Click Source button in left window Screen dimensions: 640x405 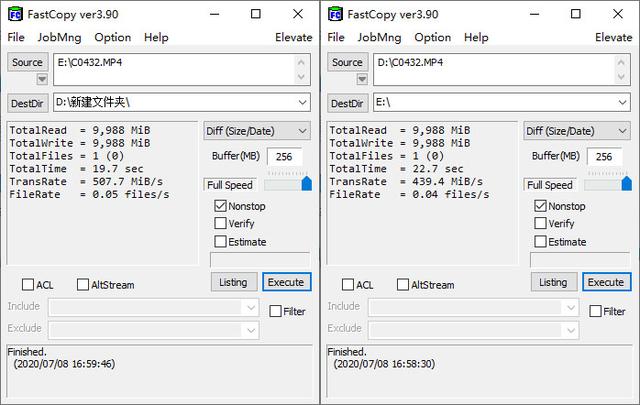(28, 62)
